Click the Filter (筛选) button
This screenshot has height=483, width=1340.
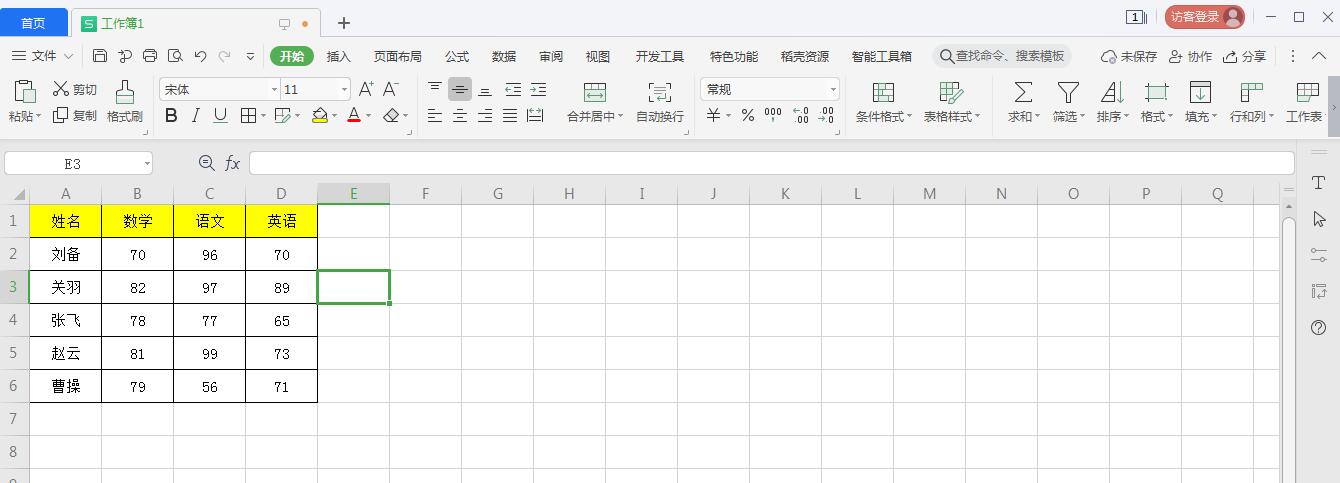point(1068,103)
